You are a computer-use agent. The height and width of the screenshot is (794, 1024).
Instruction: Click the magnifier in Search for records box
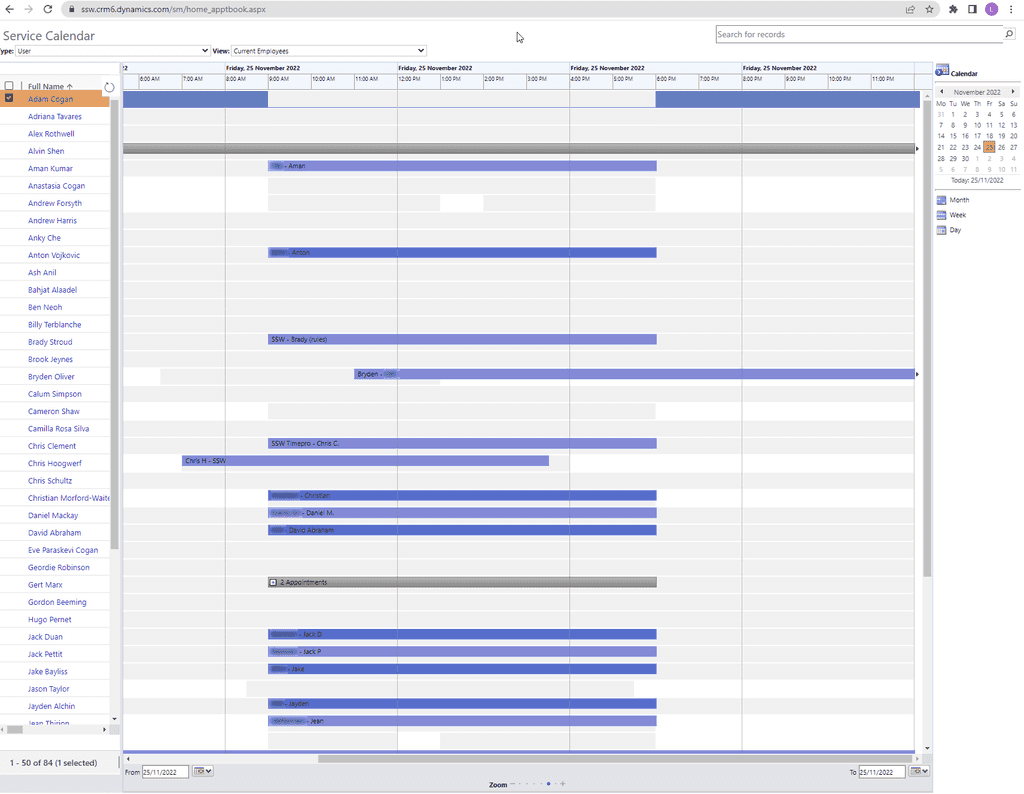click(x=1007, y=33)
